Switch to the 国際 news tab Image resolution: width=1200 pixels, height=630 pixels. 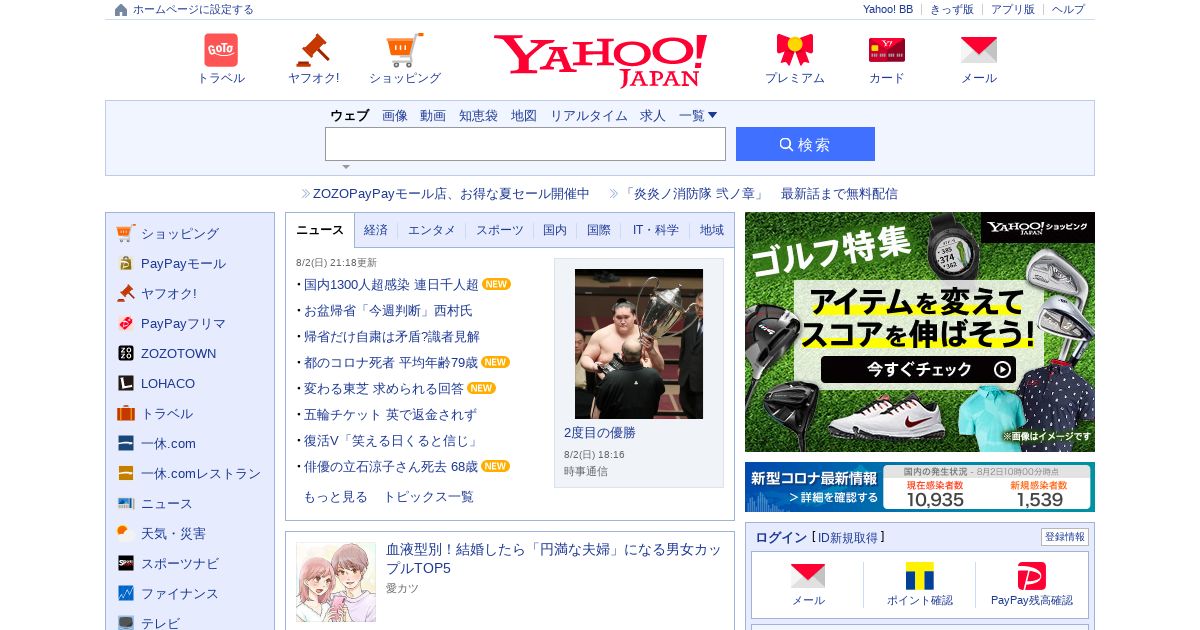599,230
